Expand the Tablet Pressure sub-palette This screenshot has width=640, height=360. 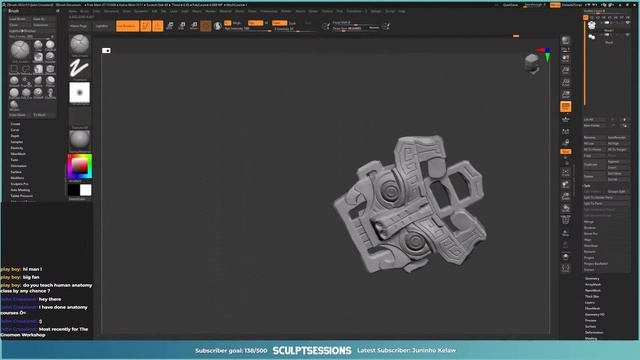coord(22,196)
